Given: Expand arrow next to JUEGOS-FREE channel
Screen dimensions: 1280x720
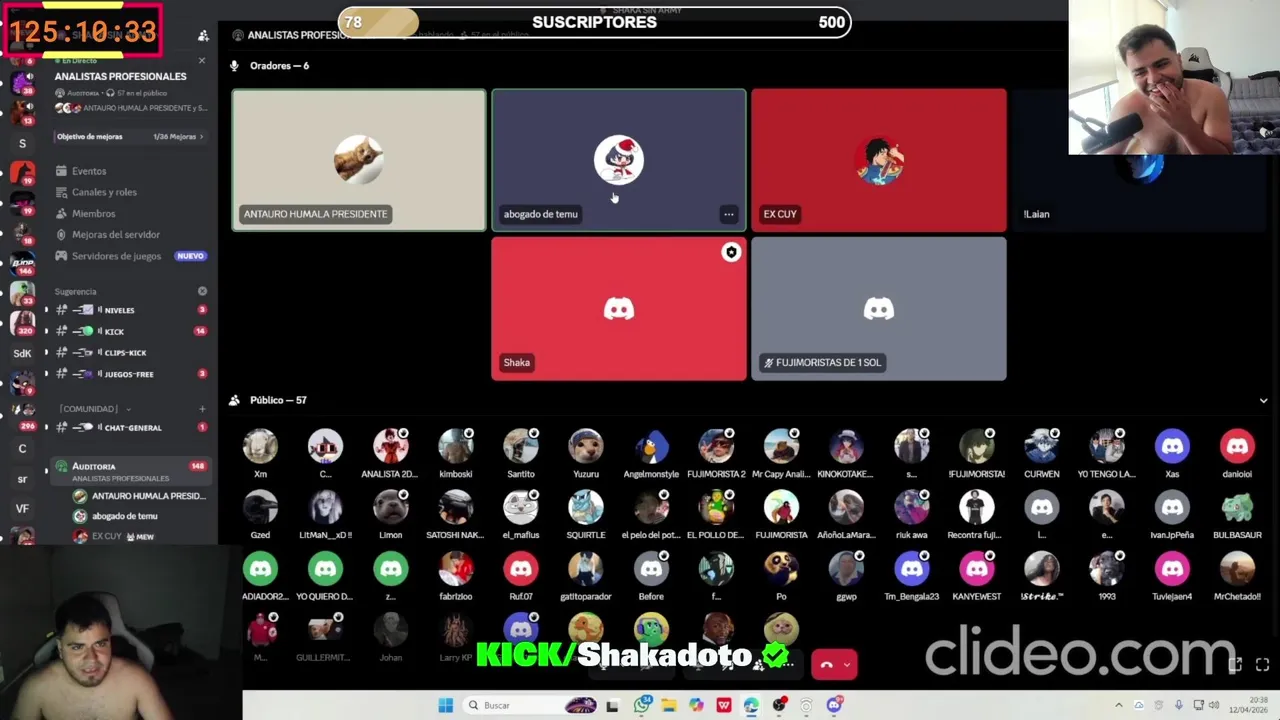Looking at the screenshot, I should [x=46, y=374].
